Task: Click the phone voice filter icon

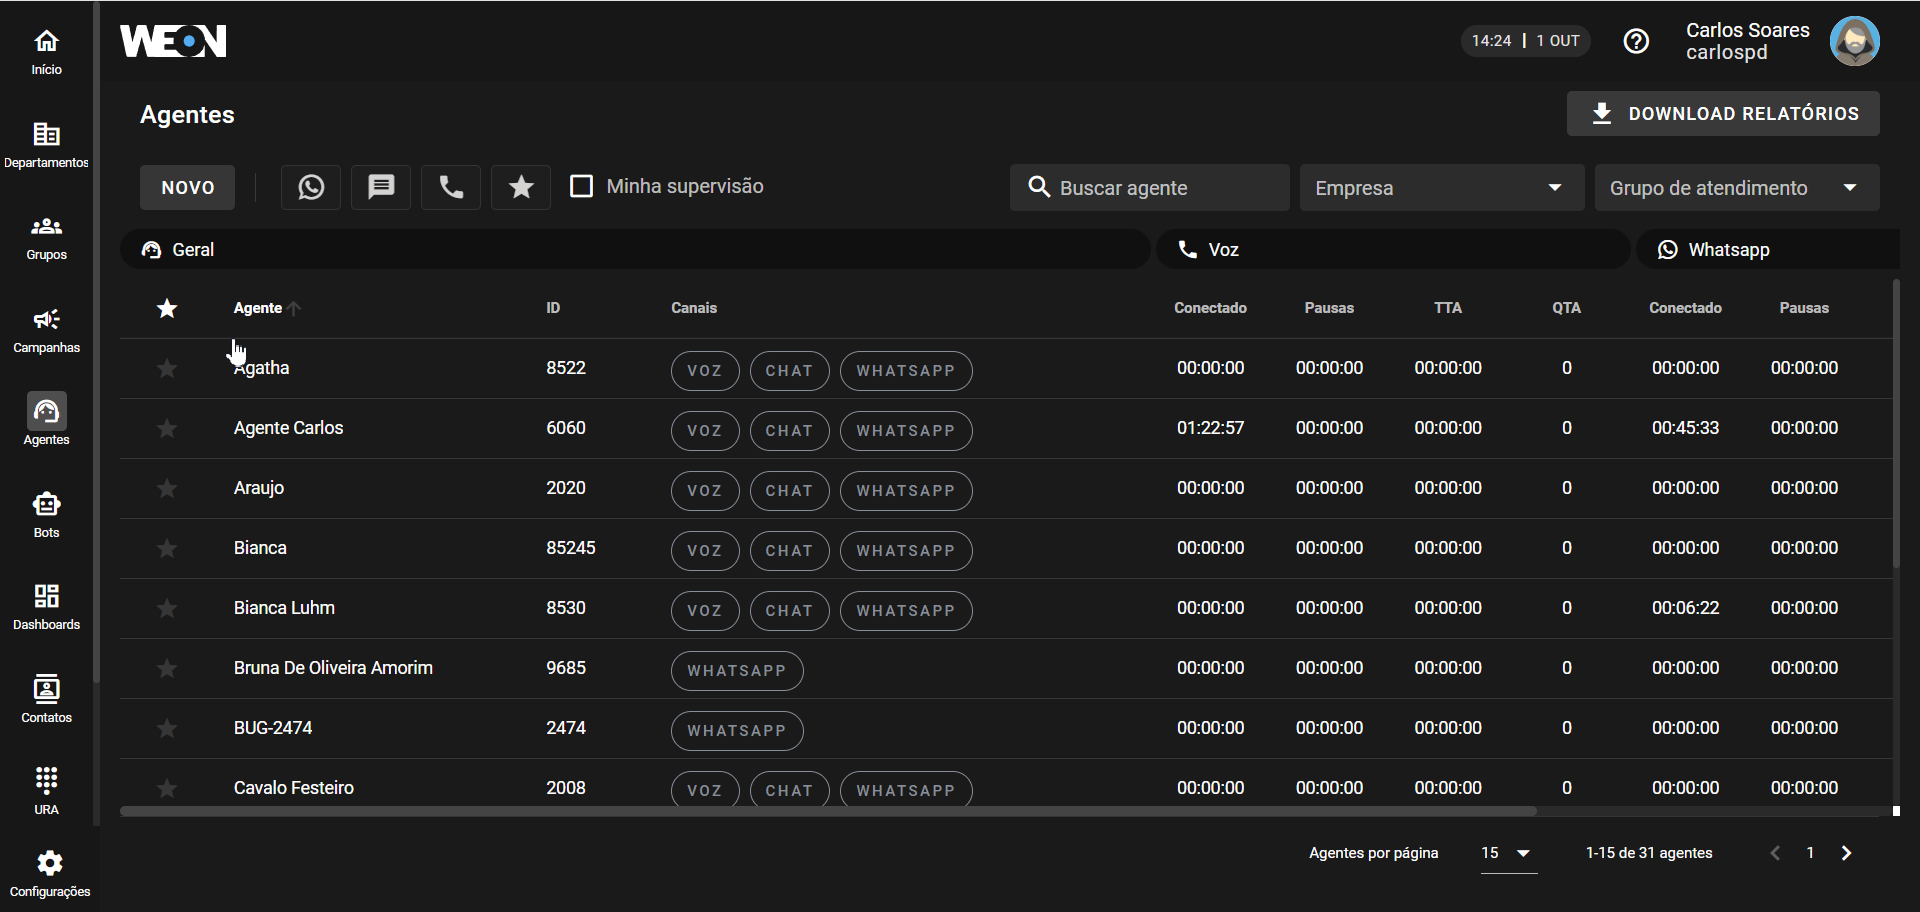Action: click(x=451, y=187)
